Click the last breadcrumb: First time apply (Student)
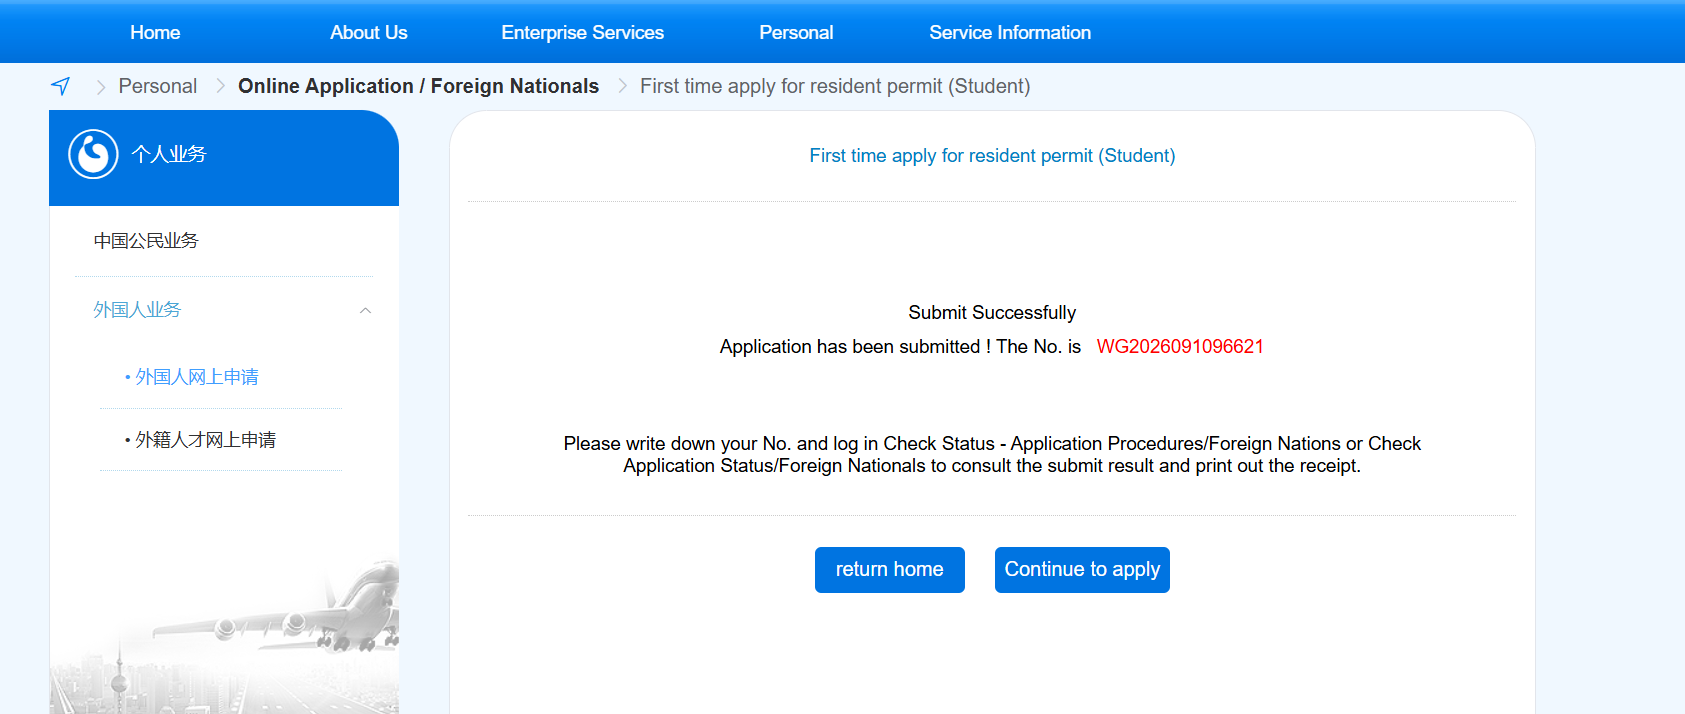 click(835, 86)
